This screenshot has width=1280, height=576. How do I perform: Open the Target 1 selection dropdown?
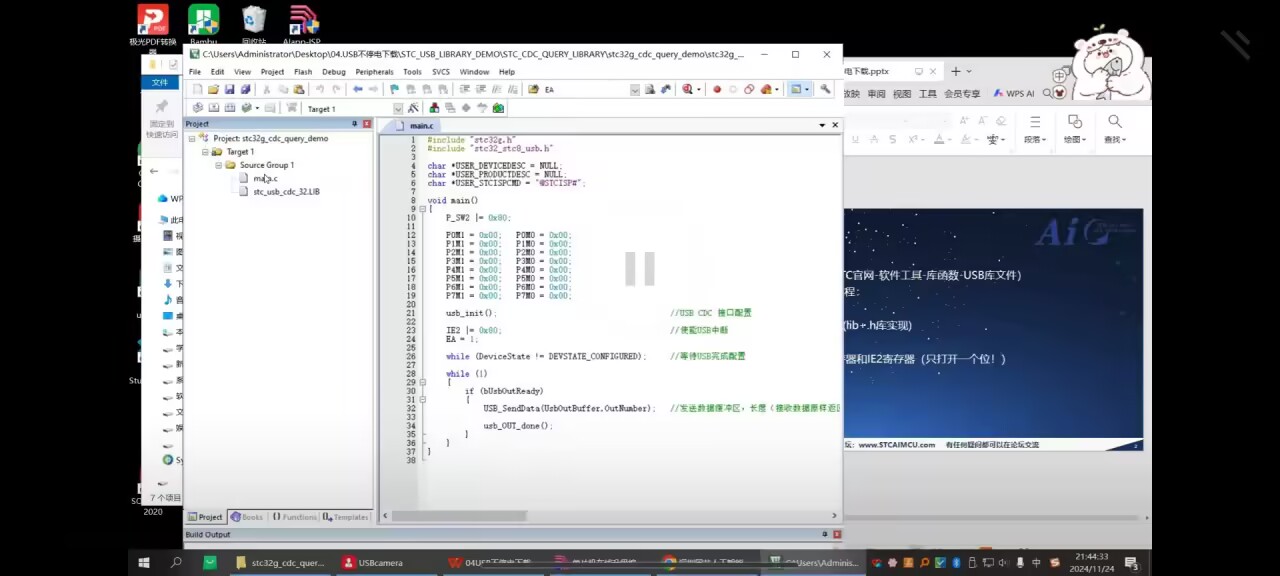pos(397,108)
